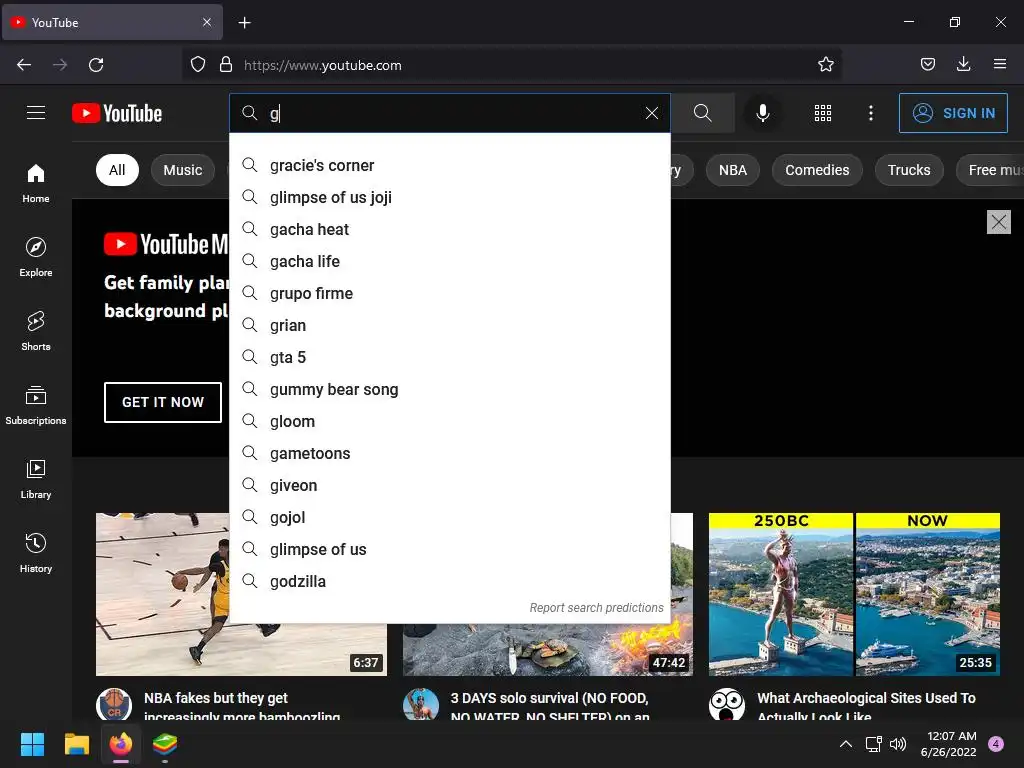Start voice search with the microphone
Image resolution: width=1024 pixels, height=768 pixels.
coord(762,113)
